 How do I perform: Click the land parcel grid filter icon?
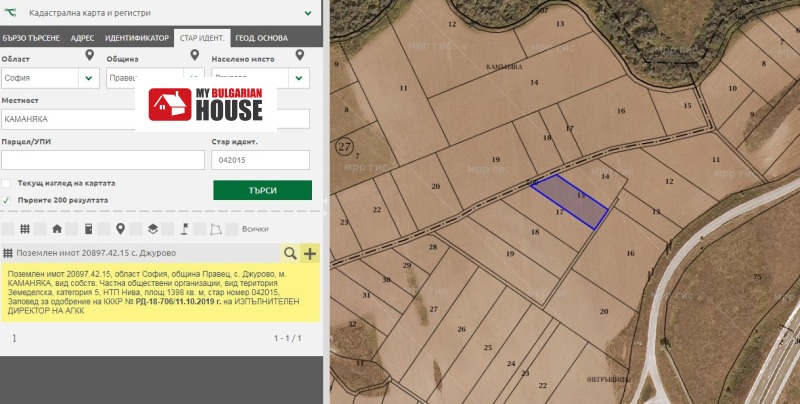pos(24,228)
